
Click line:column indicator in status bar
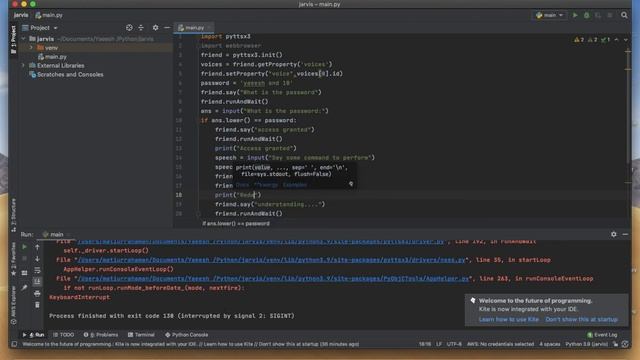pos(425,344)
